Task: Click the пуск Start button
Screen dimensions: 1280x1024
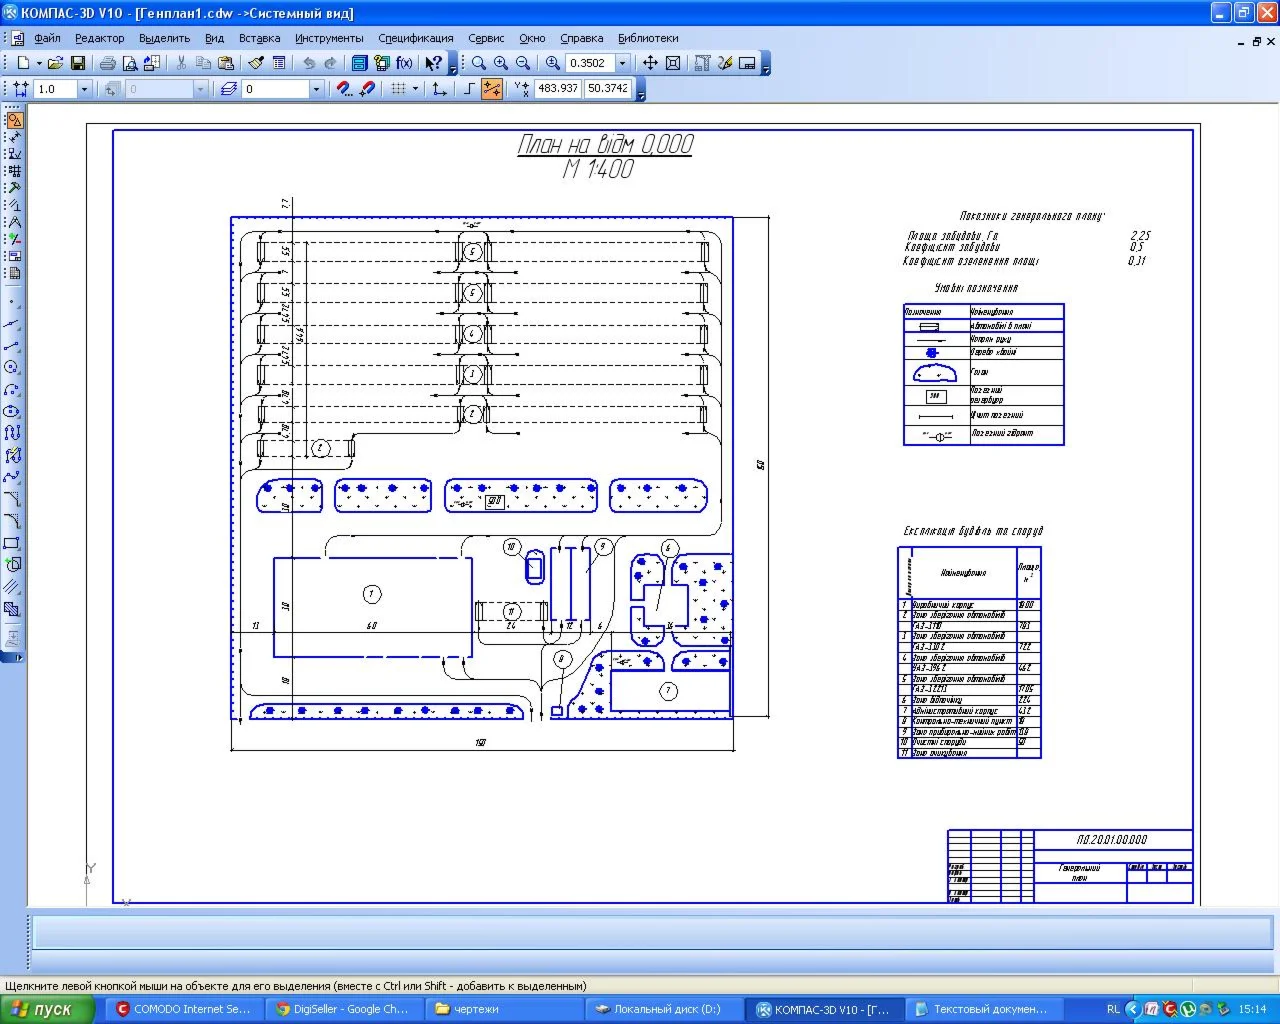Action: point(48,1009)
